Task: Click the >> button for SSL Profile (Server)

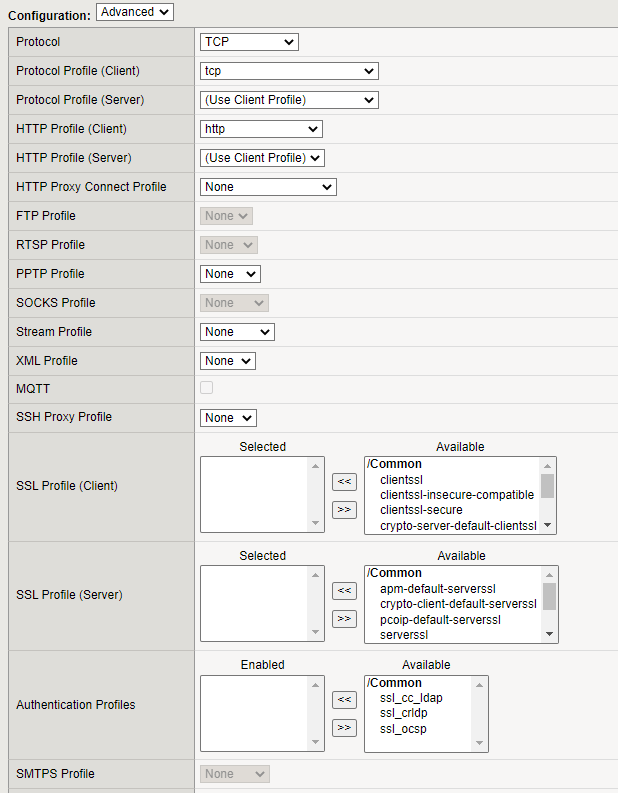Action: [x=343, y=618]
